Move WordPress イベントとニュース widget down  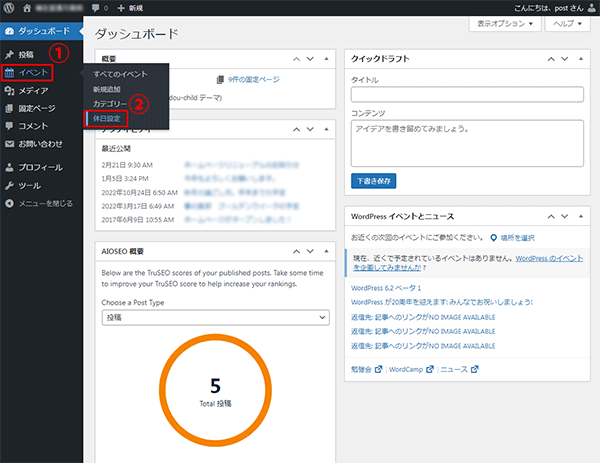coord(565,217)
